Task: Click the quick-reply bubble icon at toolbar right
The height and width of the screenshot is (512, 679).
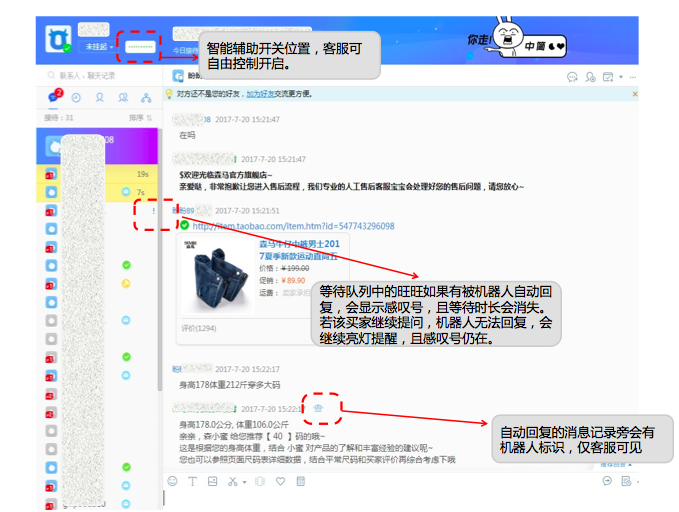Action: (607, 481)
